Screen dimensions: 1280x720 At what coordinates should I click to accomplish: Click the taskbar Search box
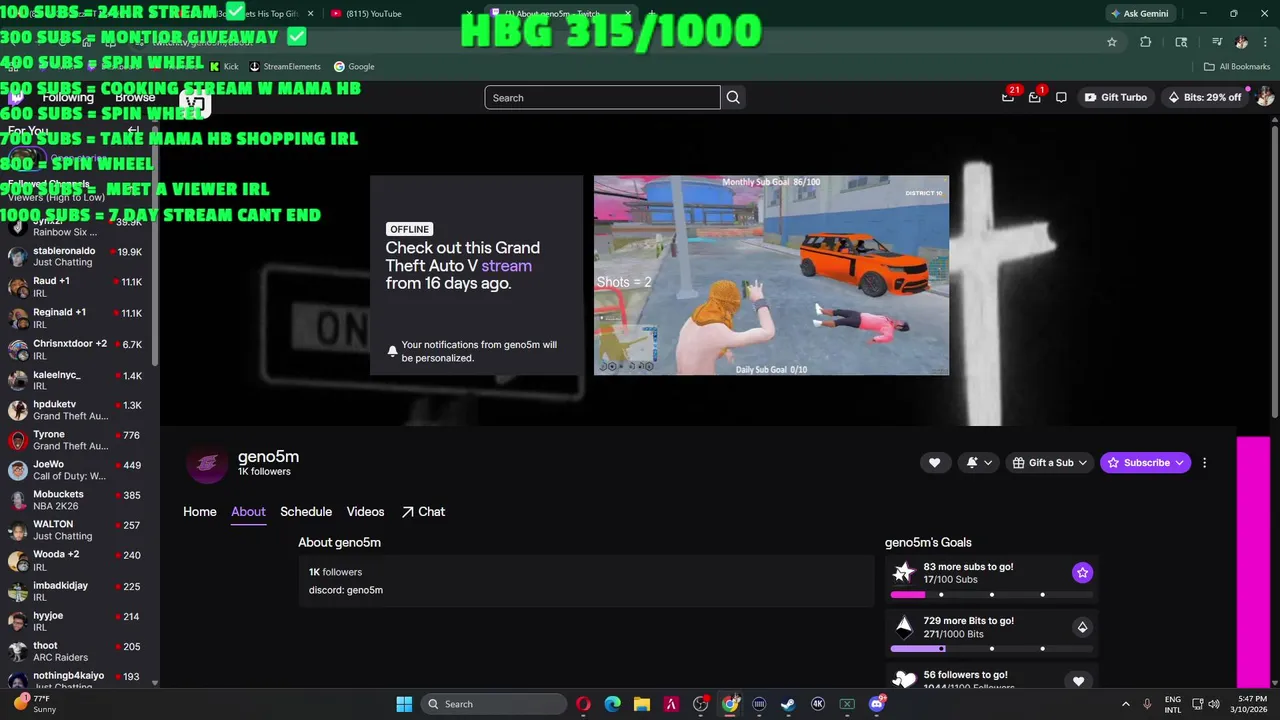(494, 704)
